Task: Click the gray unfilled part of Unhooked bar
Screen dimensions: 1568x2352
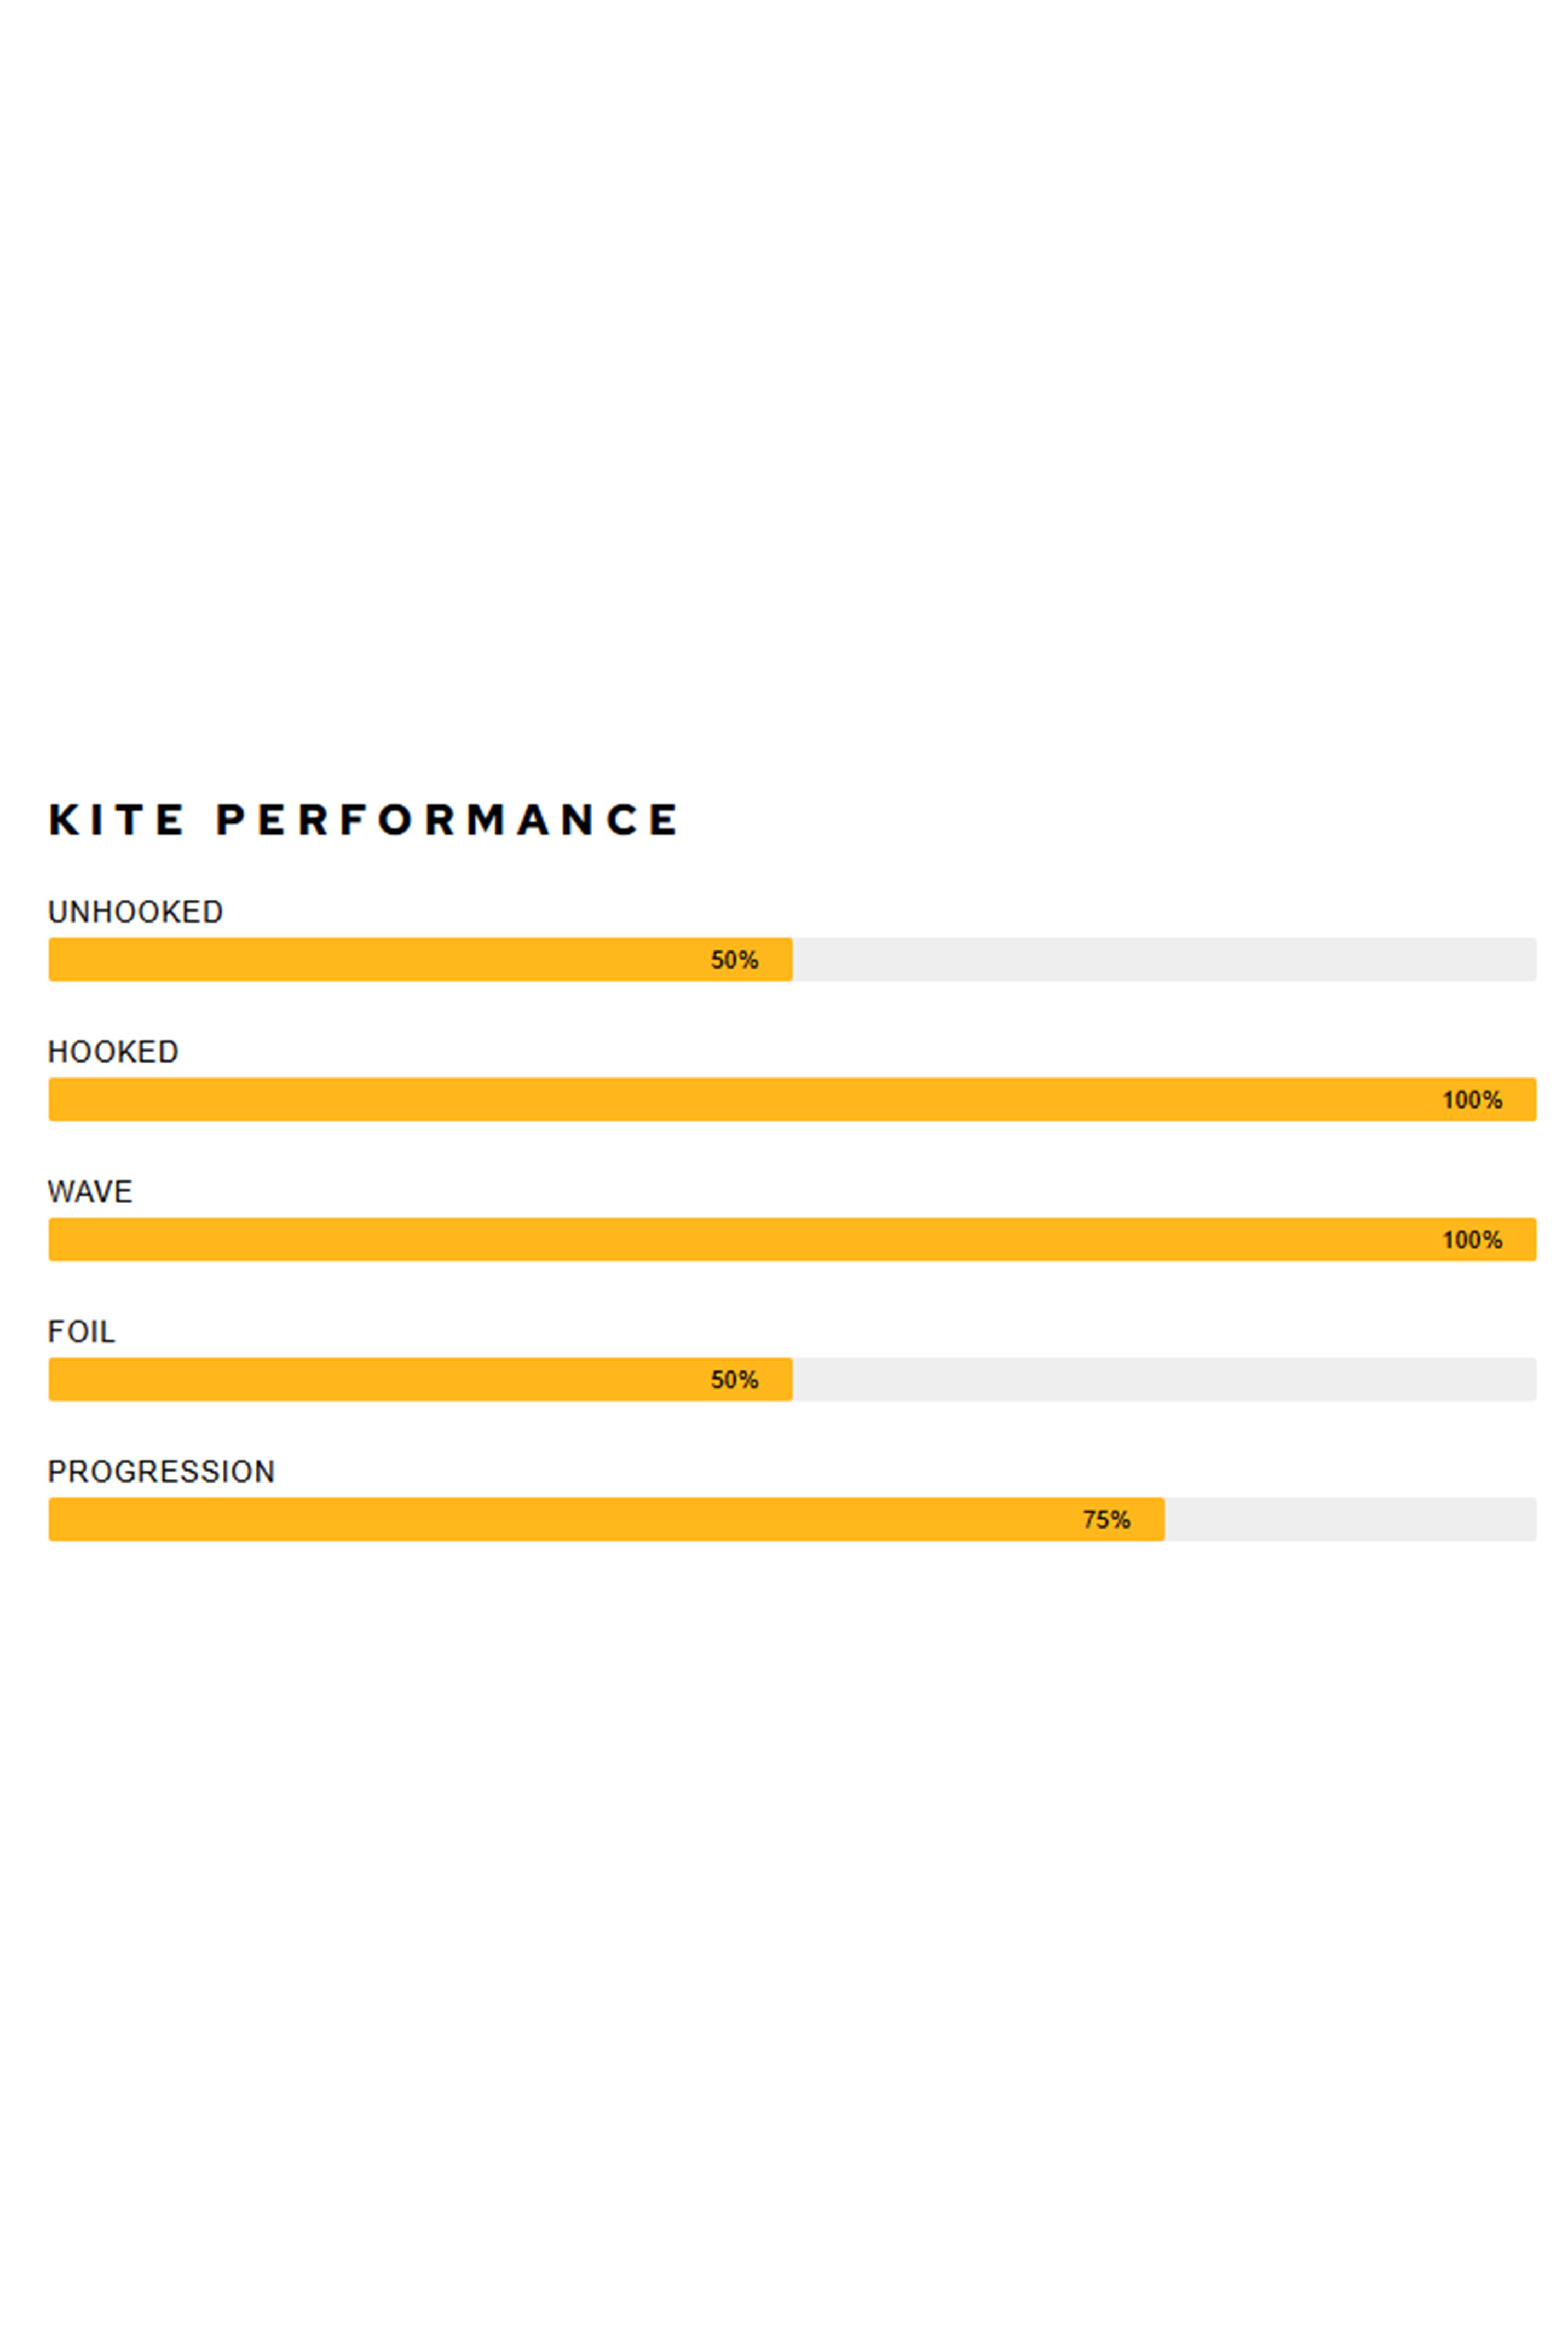Action: coord(1164,960)
